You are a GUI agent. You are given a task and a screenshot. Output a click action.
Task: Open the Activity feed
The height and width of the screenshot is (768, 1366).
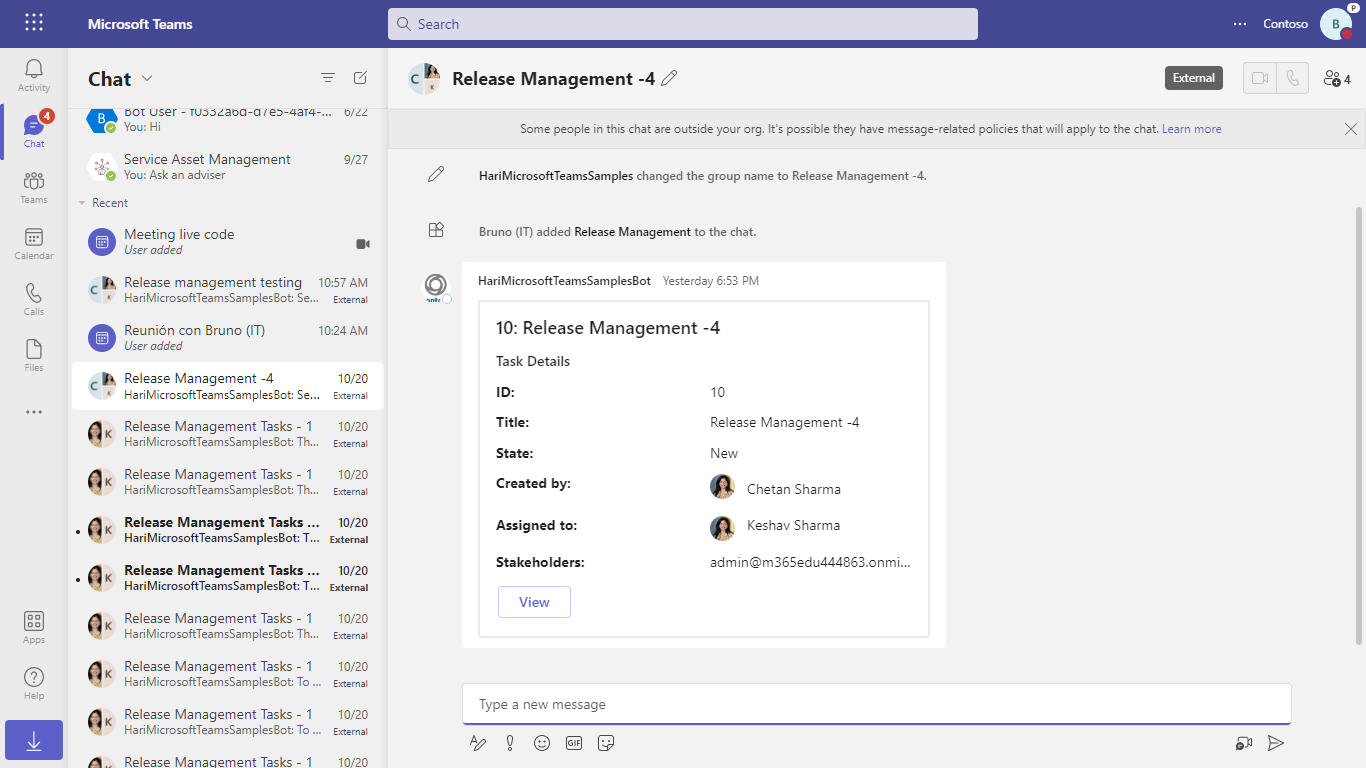34,75
